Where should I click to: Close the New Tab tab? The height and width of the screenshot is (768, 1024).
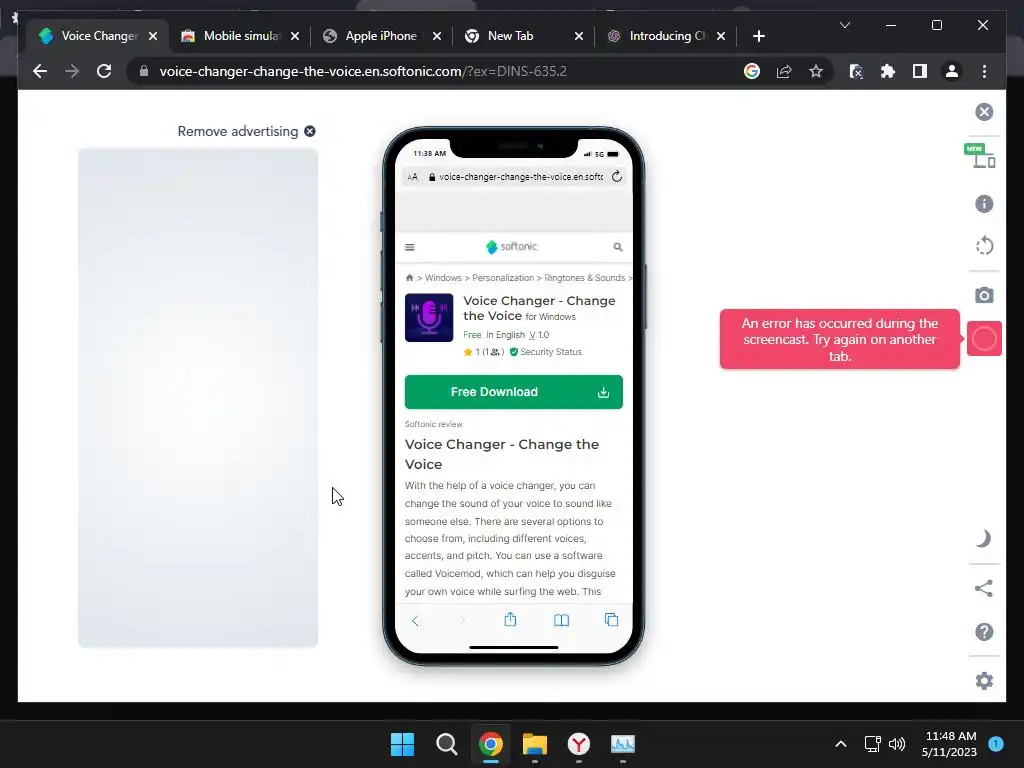click(x=579, y=36)
